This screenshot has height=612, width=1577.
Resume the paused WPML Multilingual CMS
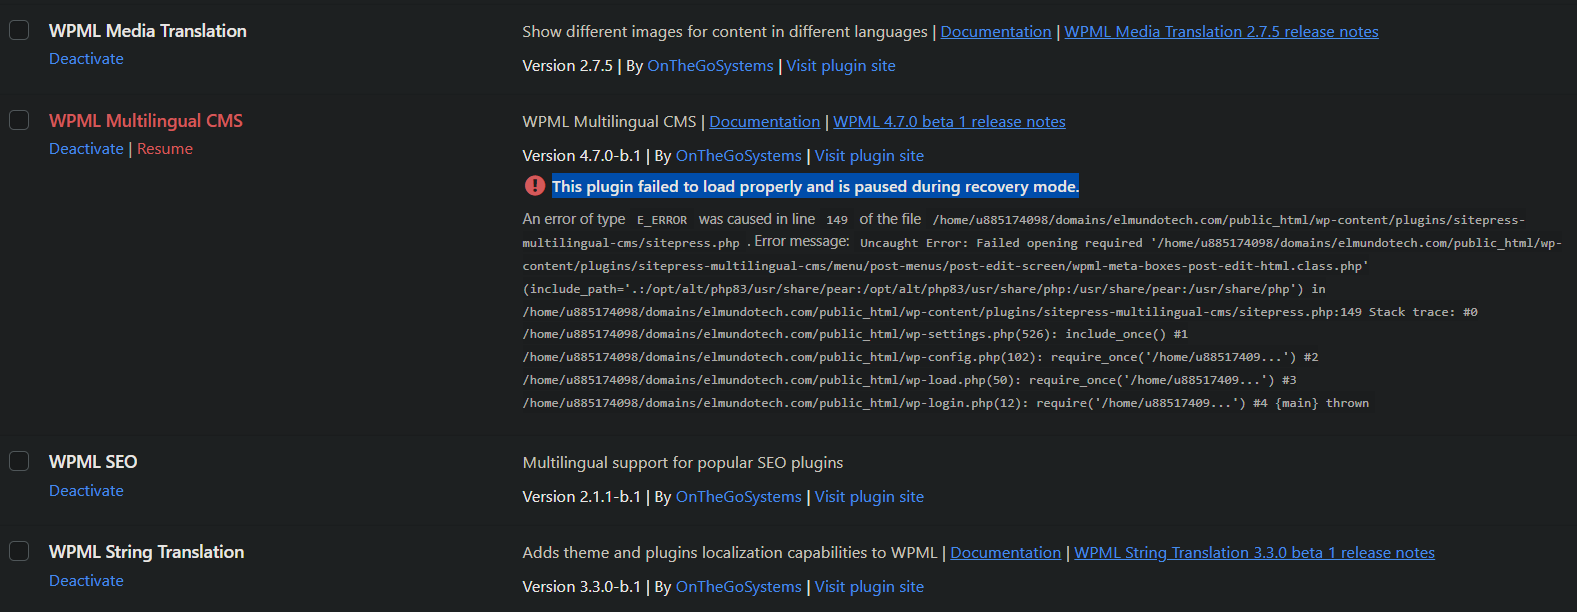(x=165, y=149)
